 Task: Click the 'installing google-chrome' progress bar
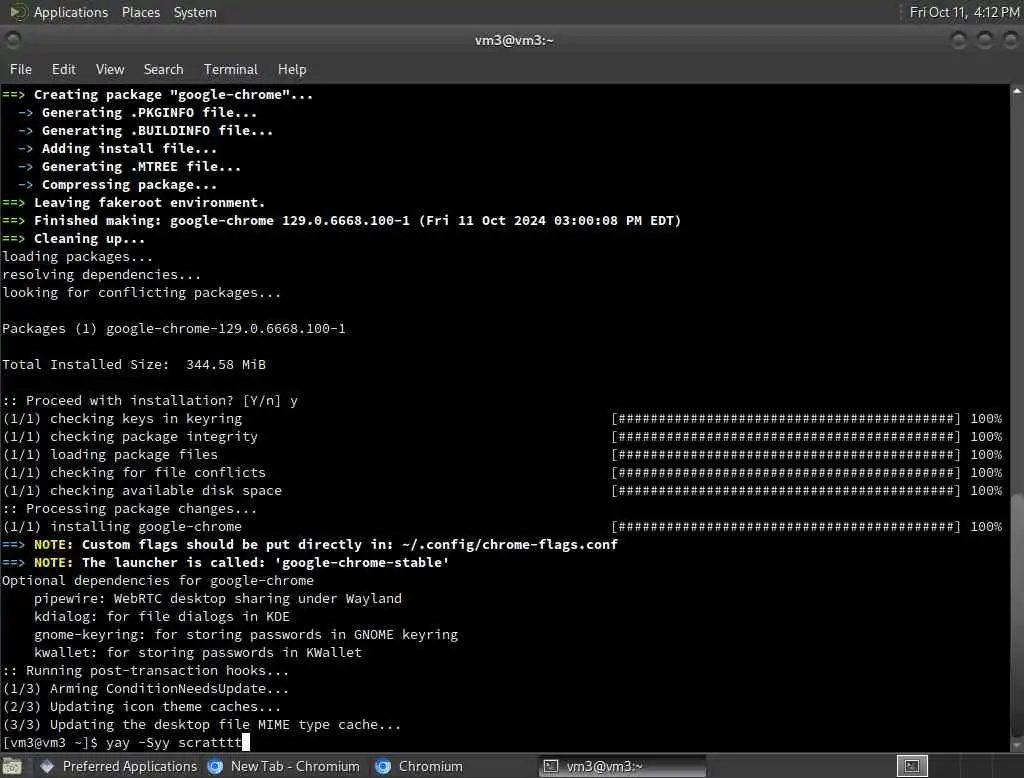point(786,527)
